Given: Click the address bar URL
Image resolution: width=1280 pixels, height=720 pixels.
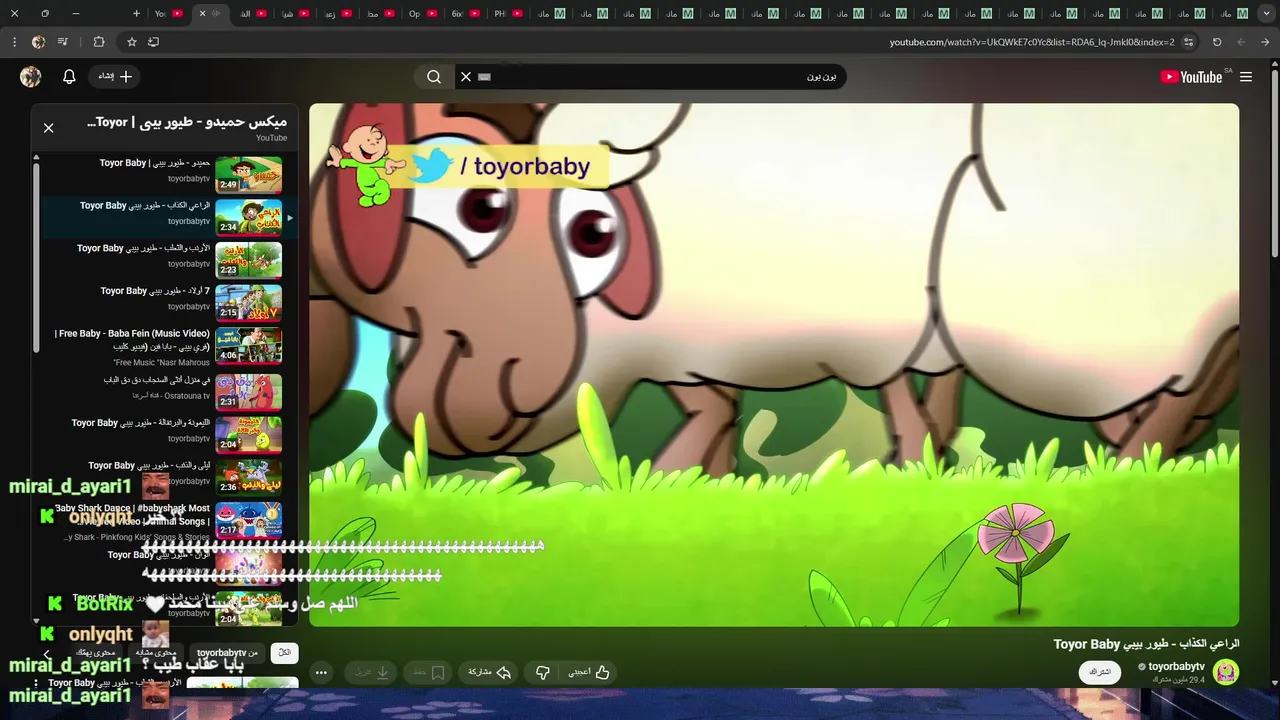Looking at the screenshot, I should click(1032, 42).
